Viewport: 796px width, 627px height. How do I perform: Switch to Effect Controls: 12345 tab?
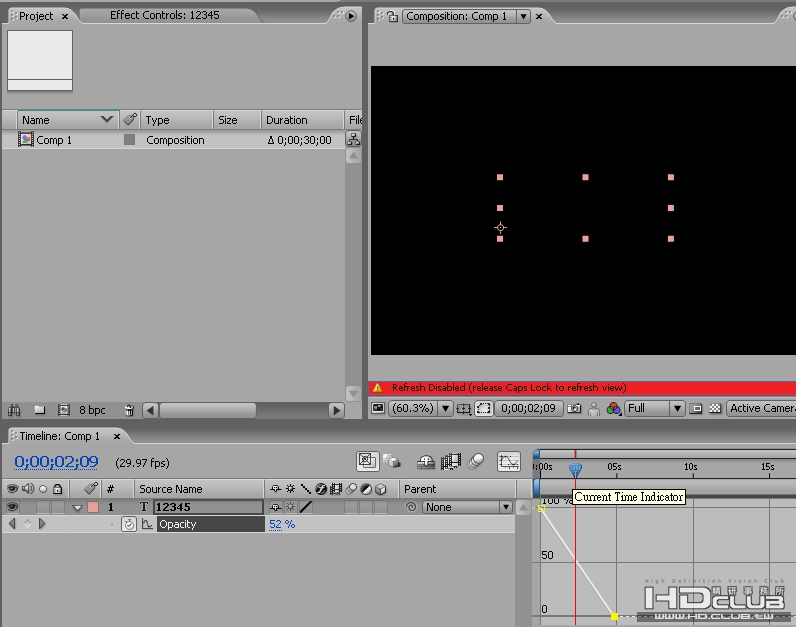tap(164, 15)
